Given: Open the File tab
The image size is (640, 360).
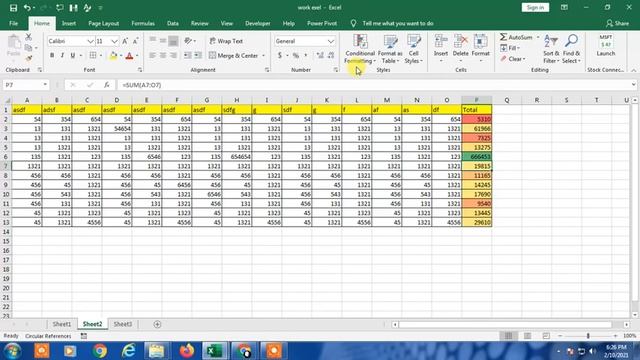Looking at the screenshot, I should pyautogui.click(x=13, y=24).
